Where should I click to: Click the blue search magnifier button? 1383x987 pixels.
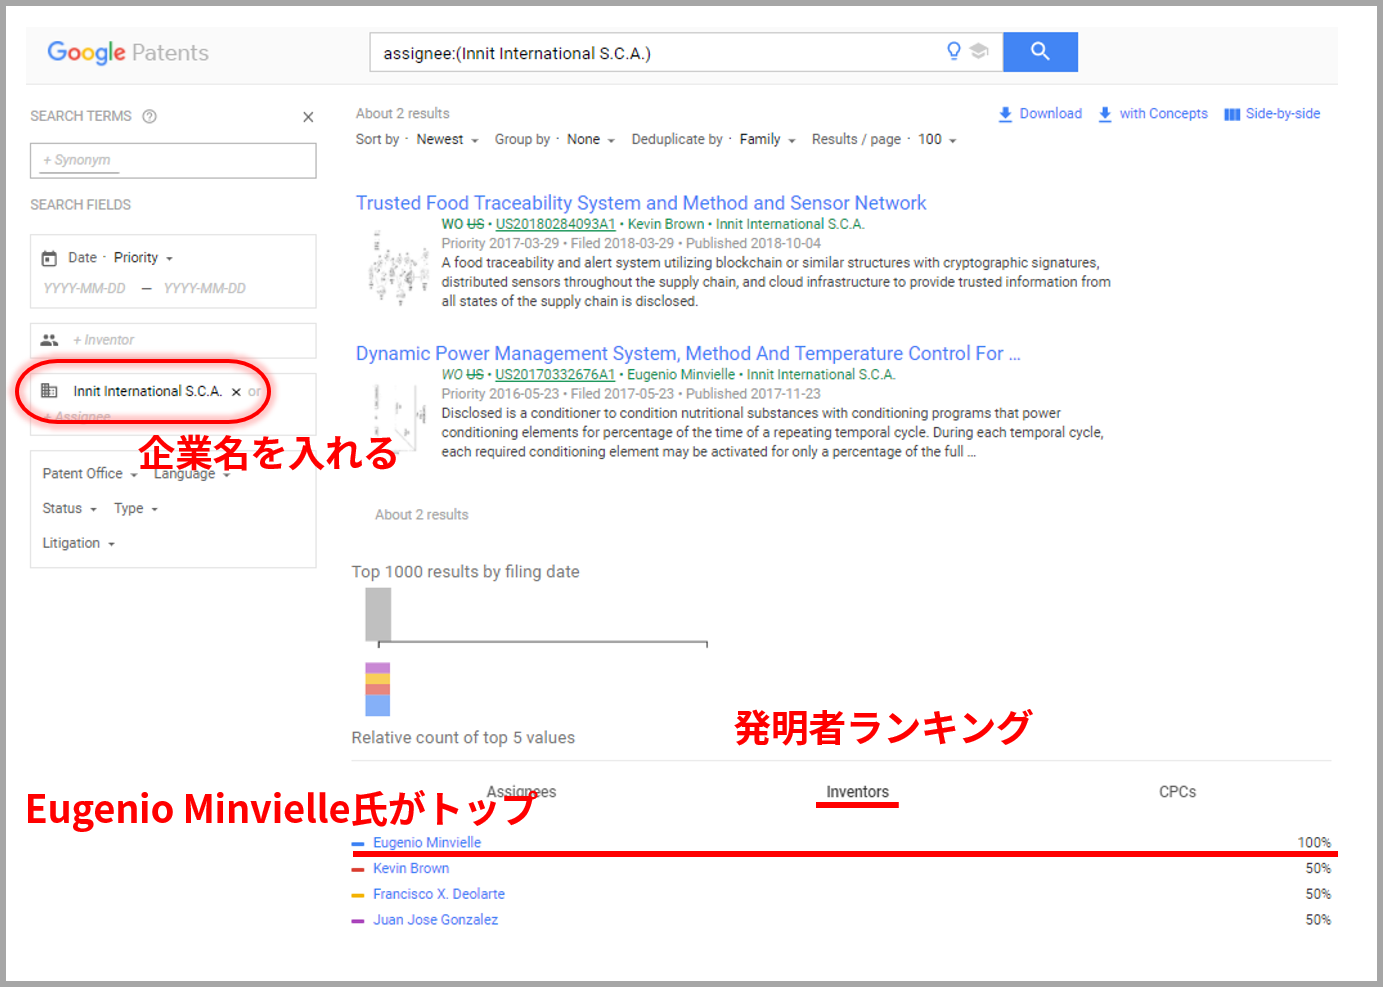tap(1040, 52)
